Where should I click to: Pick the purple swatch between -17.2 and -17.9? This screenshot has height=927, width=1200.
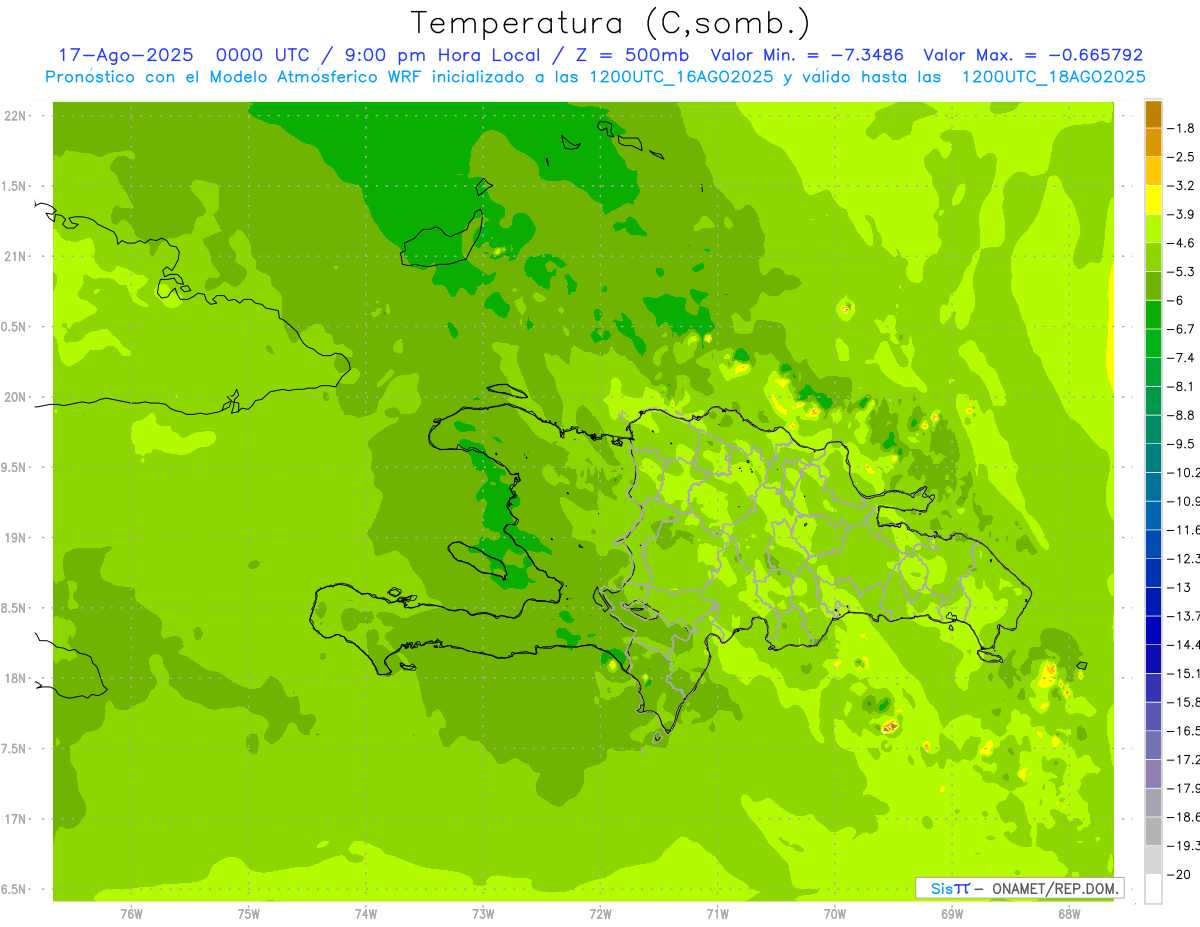click(x=1153, y=774)
